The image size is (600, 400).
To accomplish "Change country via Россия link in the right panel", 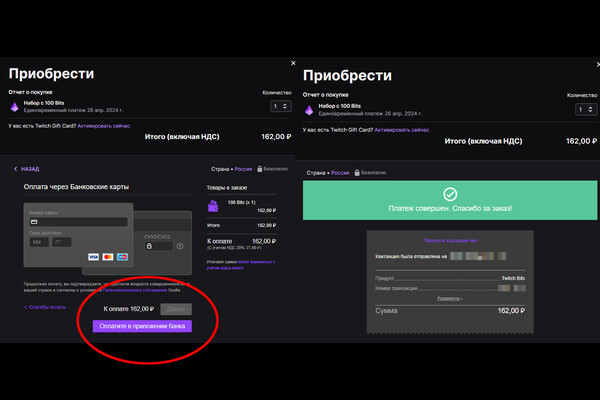I will pos(340,172).
